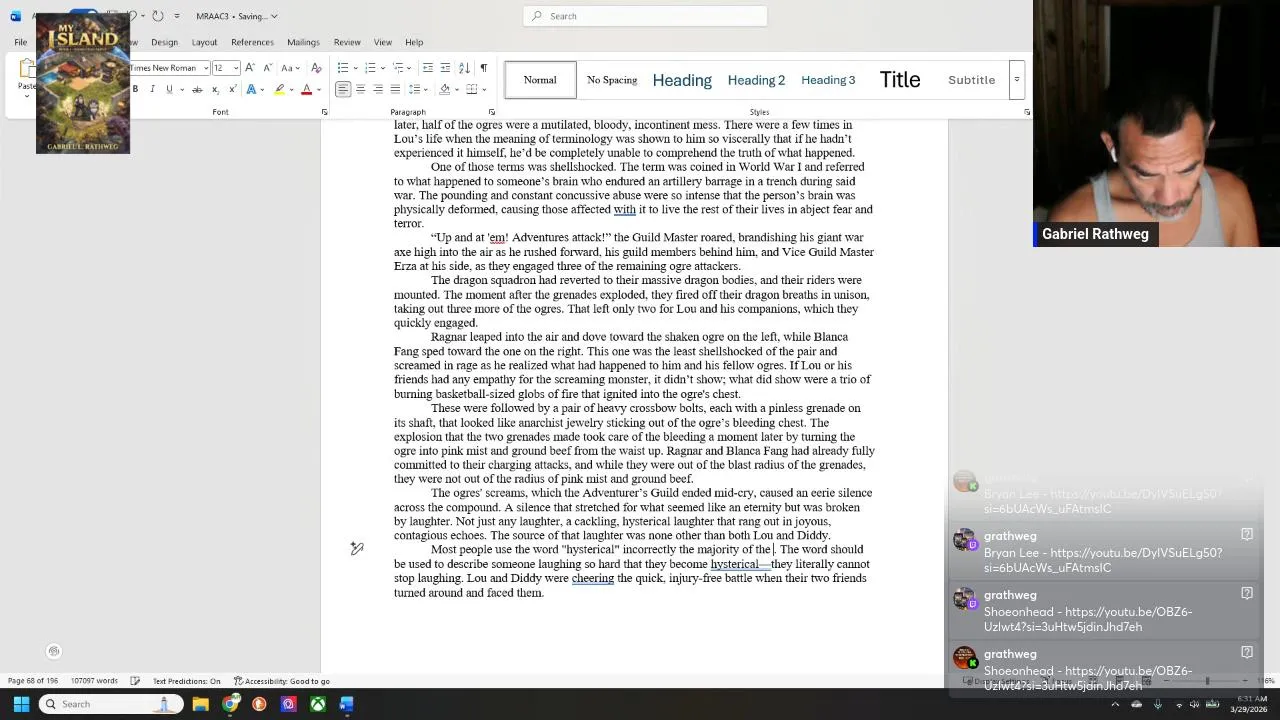Pick the yellow Text Highlight Color

[x=279, y=89]
